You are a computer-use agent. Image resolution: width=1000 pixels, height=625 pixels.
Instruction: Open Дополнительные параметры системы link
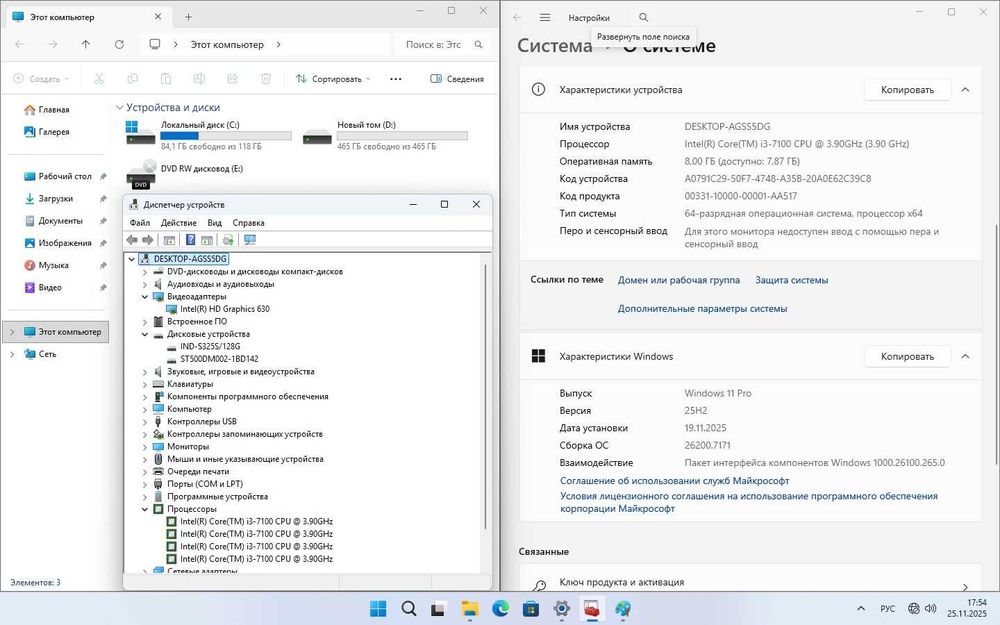pyautogui.click(x=702, y=309)
